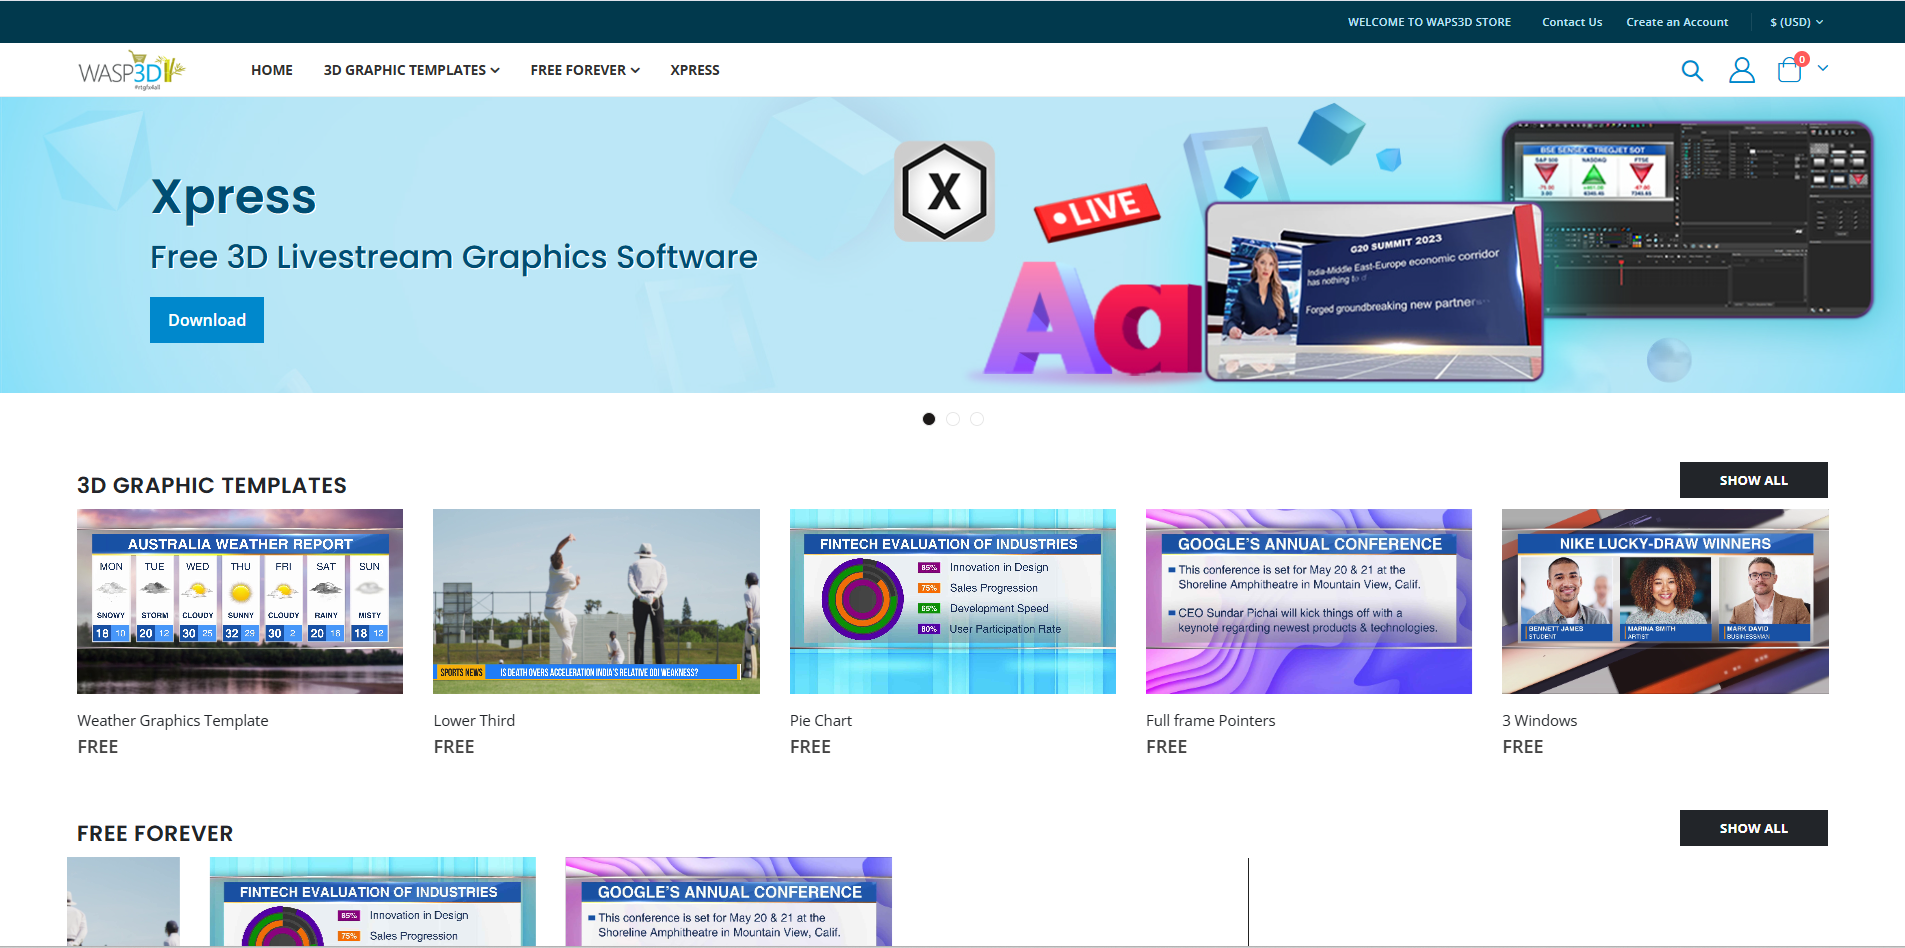The image size is (1905, 948).
Task: Click Show All for 3D Graphic Templates
Action: tap(1754, 480)
